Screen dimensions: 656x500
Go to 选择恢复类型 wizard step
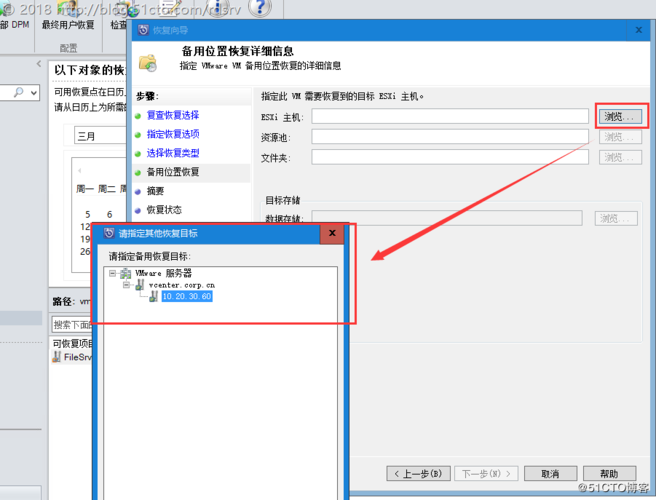(x=172, y=153)
